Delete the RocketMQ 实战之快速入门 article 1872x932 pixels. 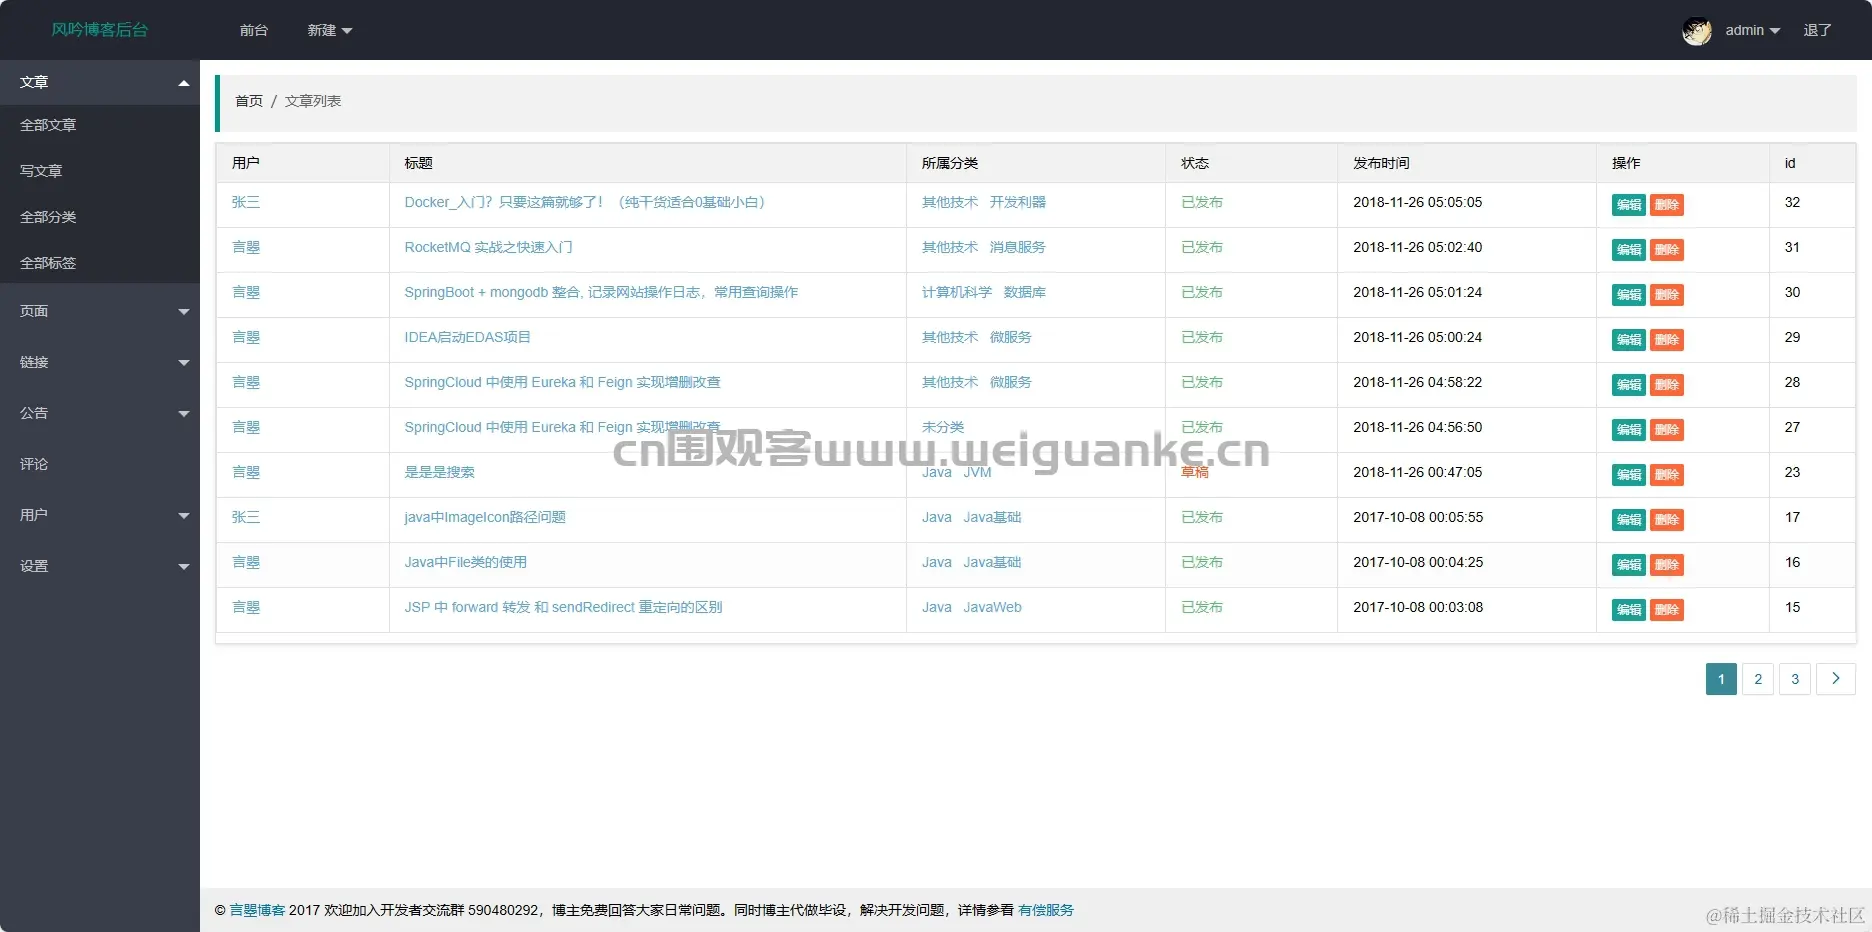point(1667,250)
